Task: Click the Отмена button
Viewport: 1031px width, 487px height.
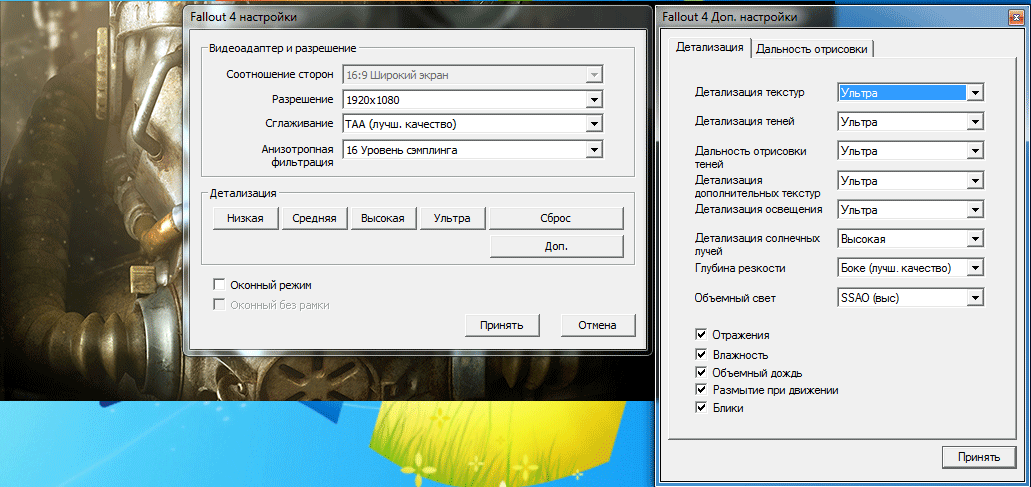Action: pyautogui.click(x=598, y=325)
